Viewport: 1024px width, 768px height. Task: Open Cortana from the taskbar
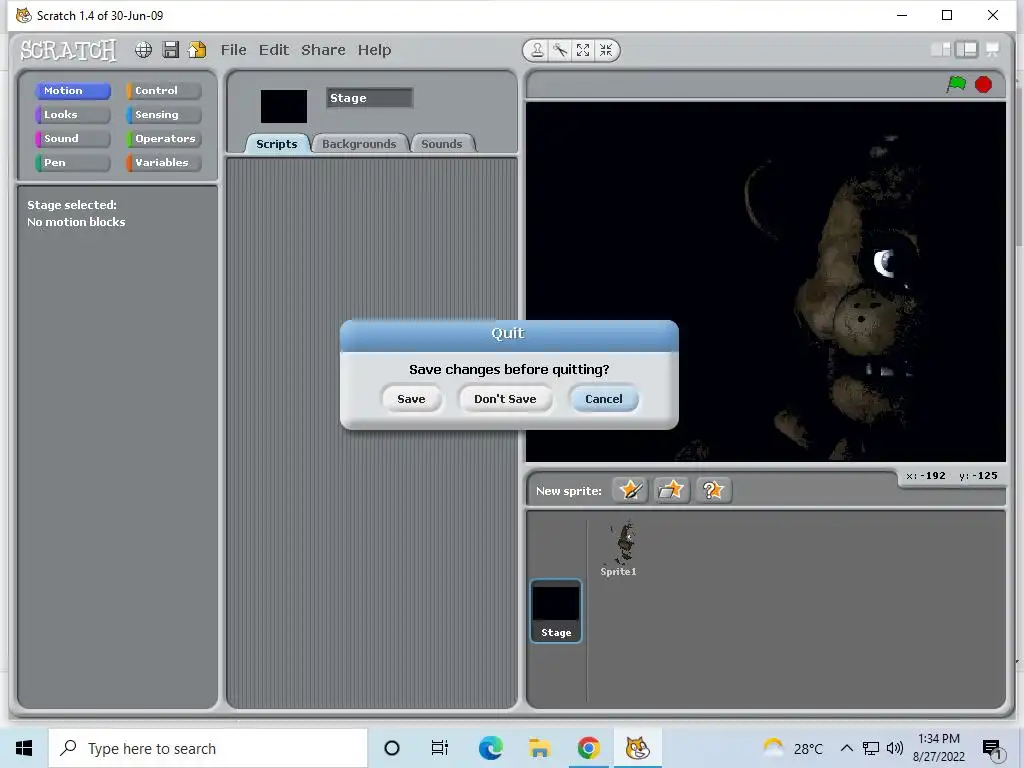click(x=392, y=748)
